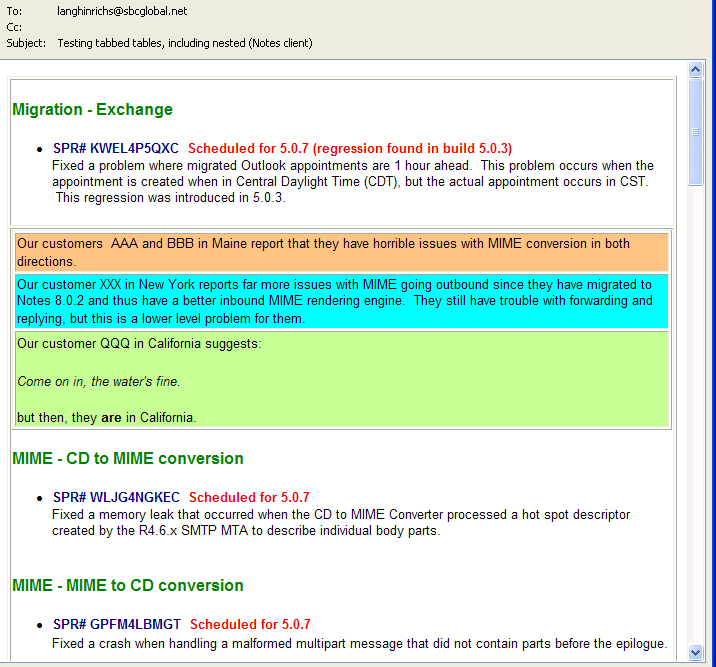Select the SPR# KWEL4P5QXC identifier
Screen dimensions: 716x667
tap(115, 148)
